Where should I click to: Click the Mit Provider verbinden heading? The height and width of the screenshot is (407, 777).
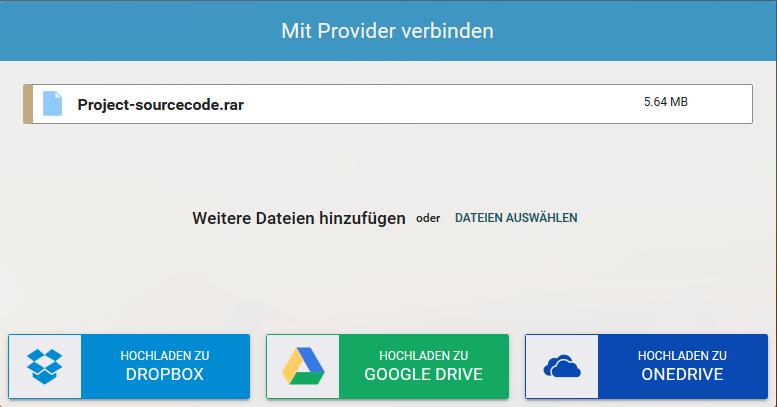click(388, 31)
